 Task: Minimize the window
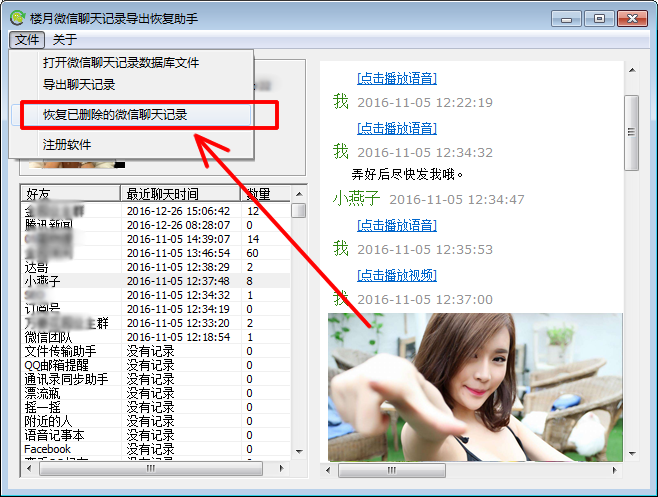(567, 19)
